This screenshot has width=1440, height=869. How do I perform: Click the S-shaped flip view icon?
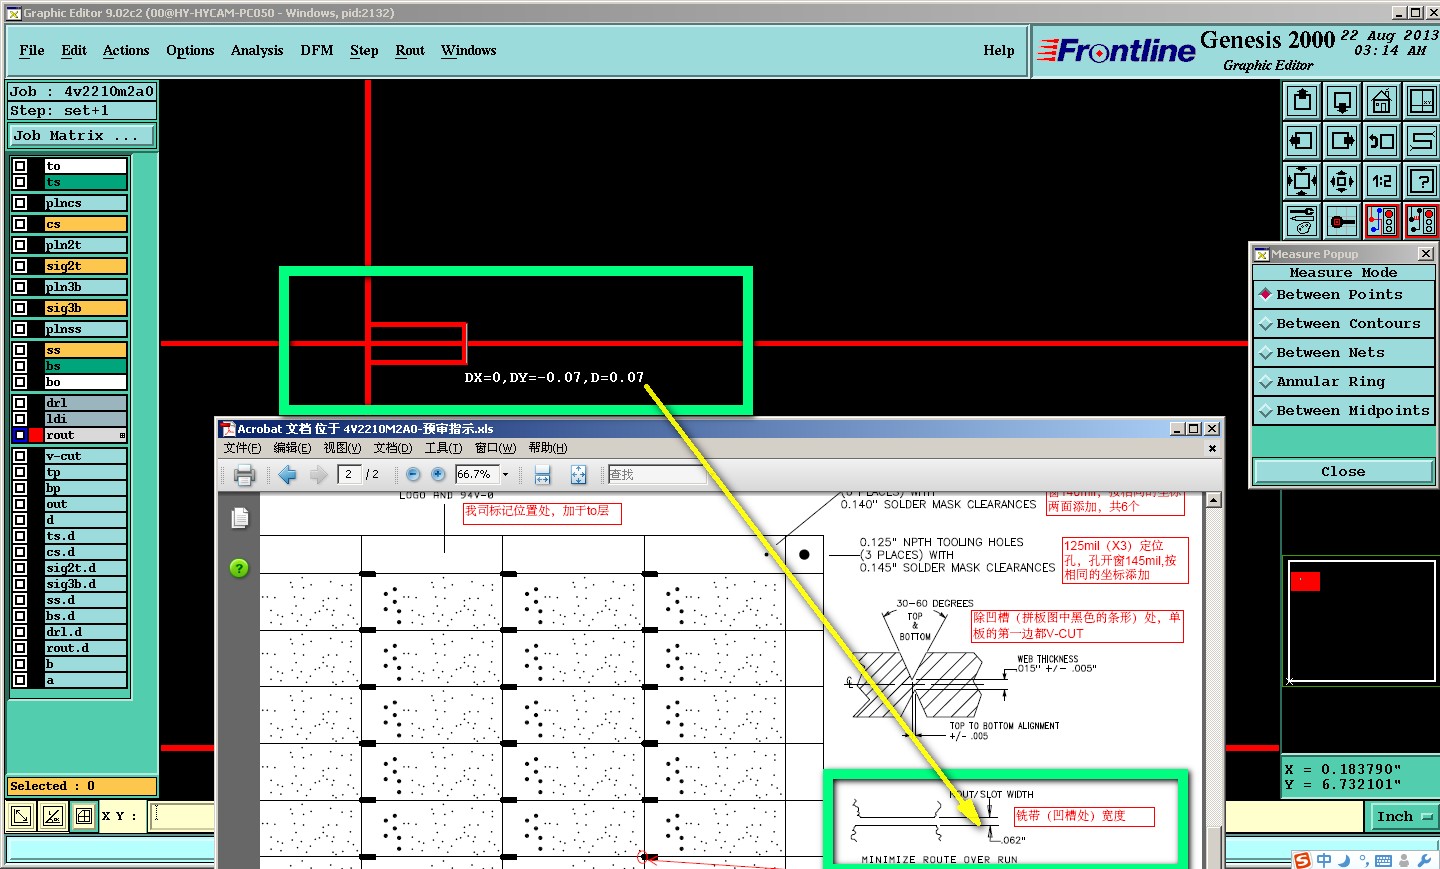pyautogui.click(x=1421, y=141)
